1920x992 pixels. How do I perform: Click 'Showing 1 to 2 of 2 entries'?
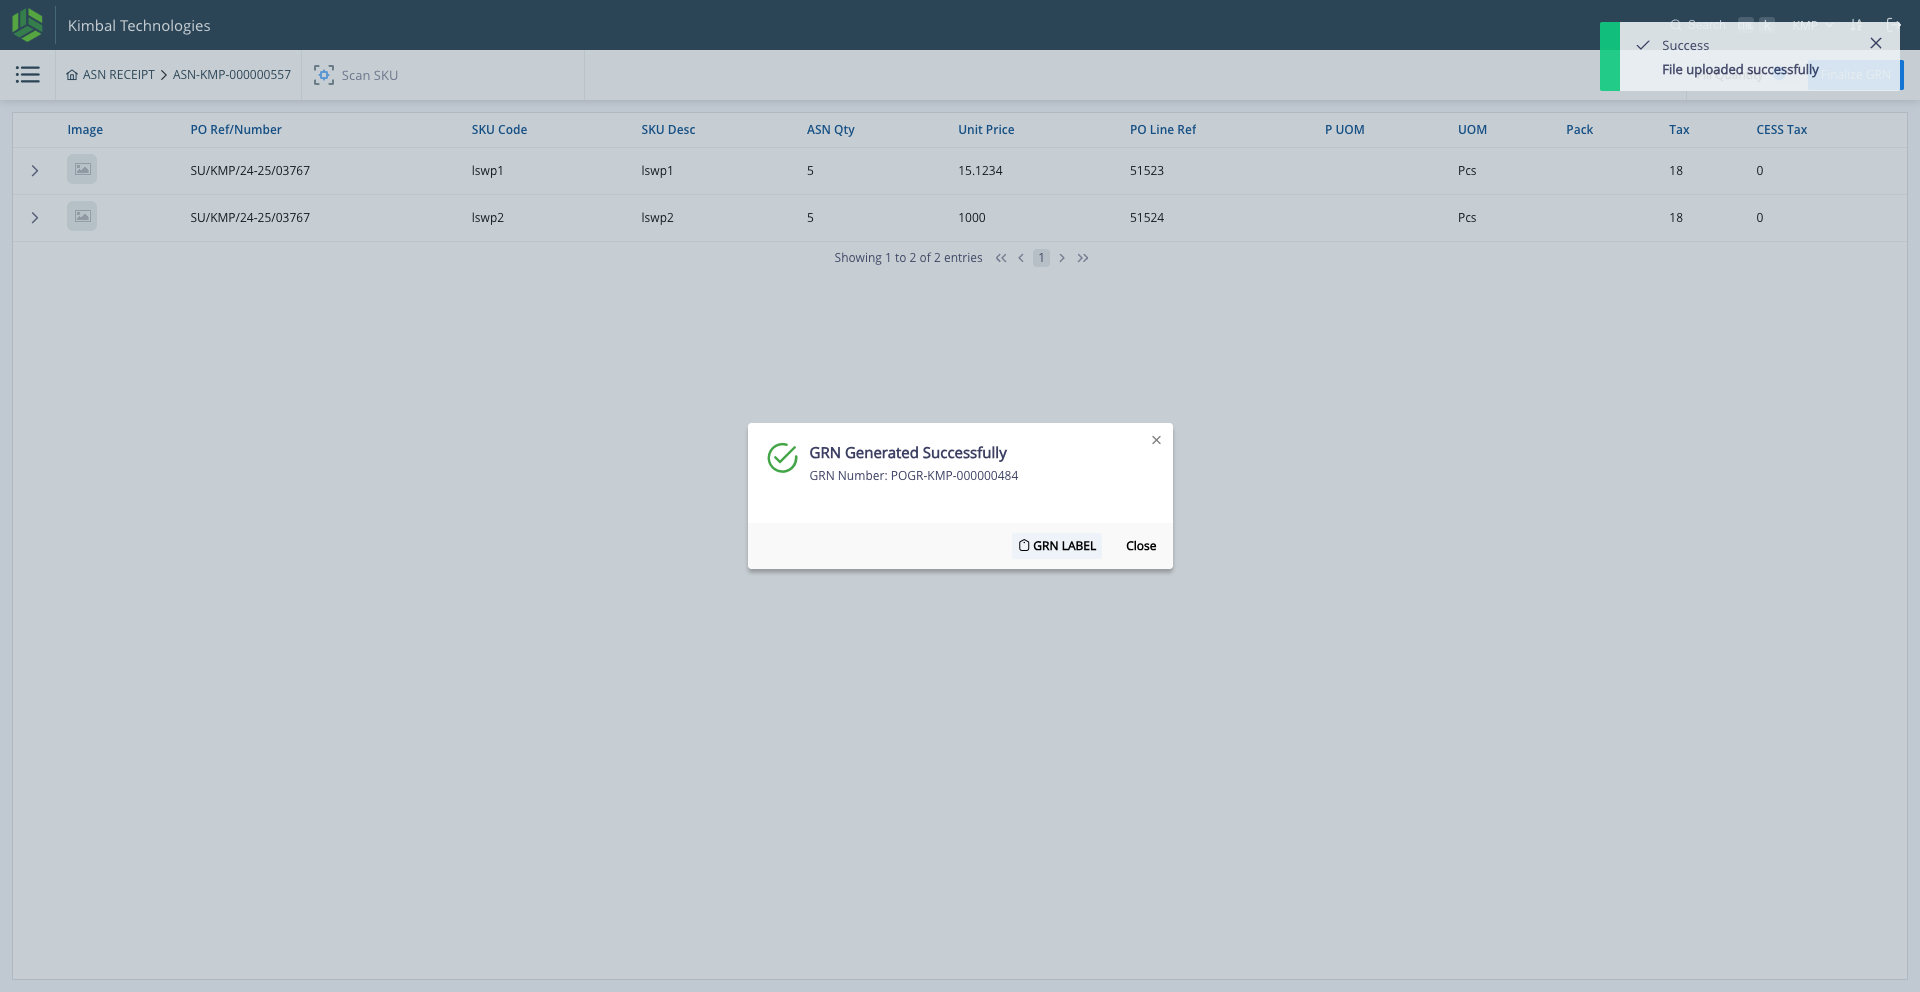click(908, 258)
